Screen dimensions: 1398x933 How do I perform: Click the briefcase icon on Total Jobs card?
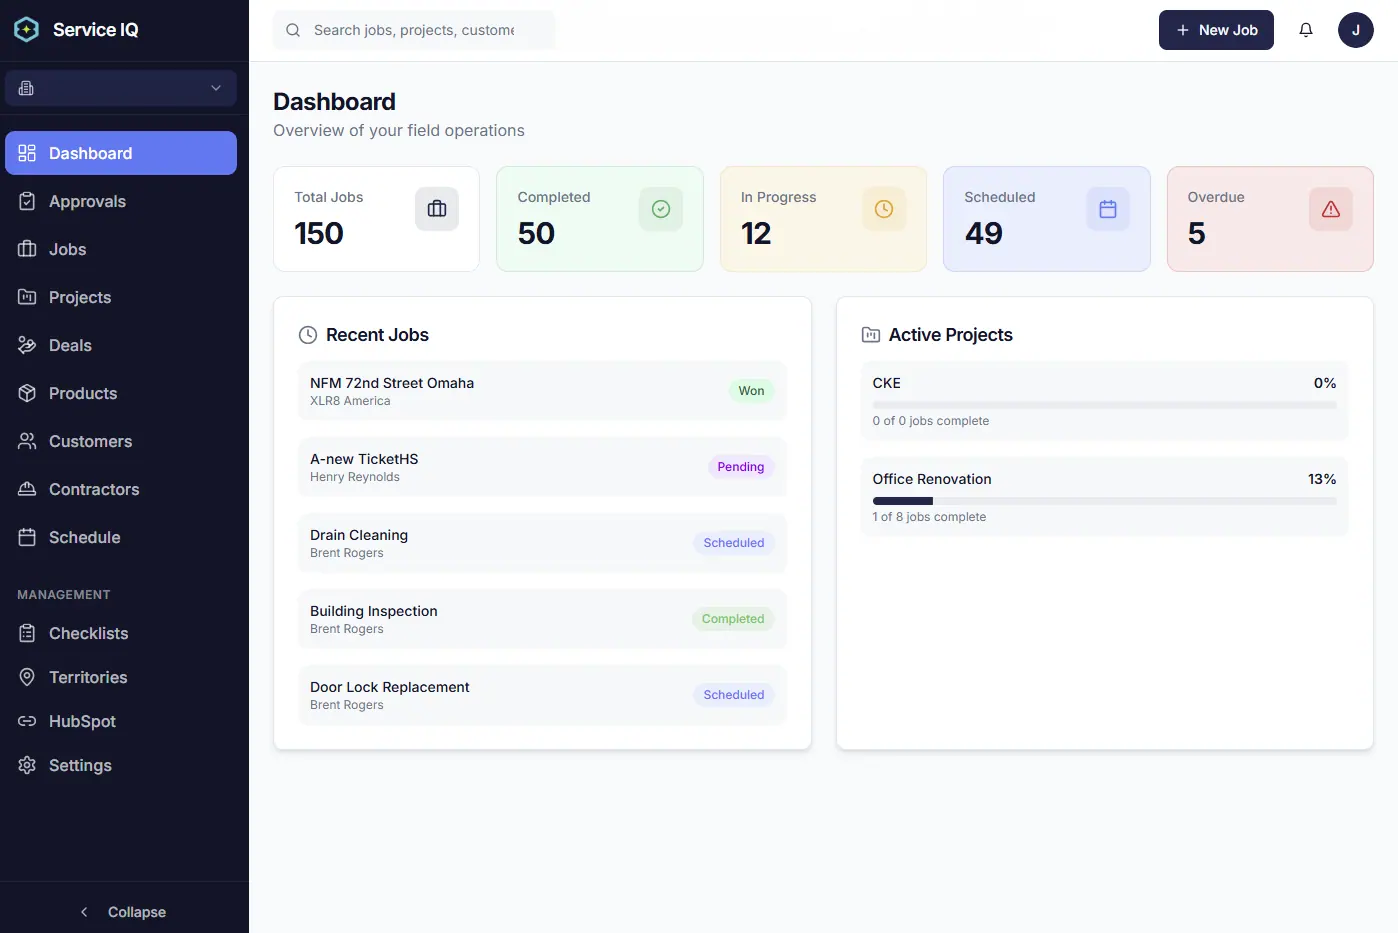437,209
